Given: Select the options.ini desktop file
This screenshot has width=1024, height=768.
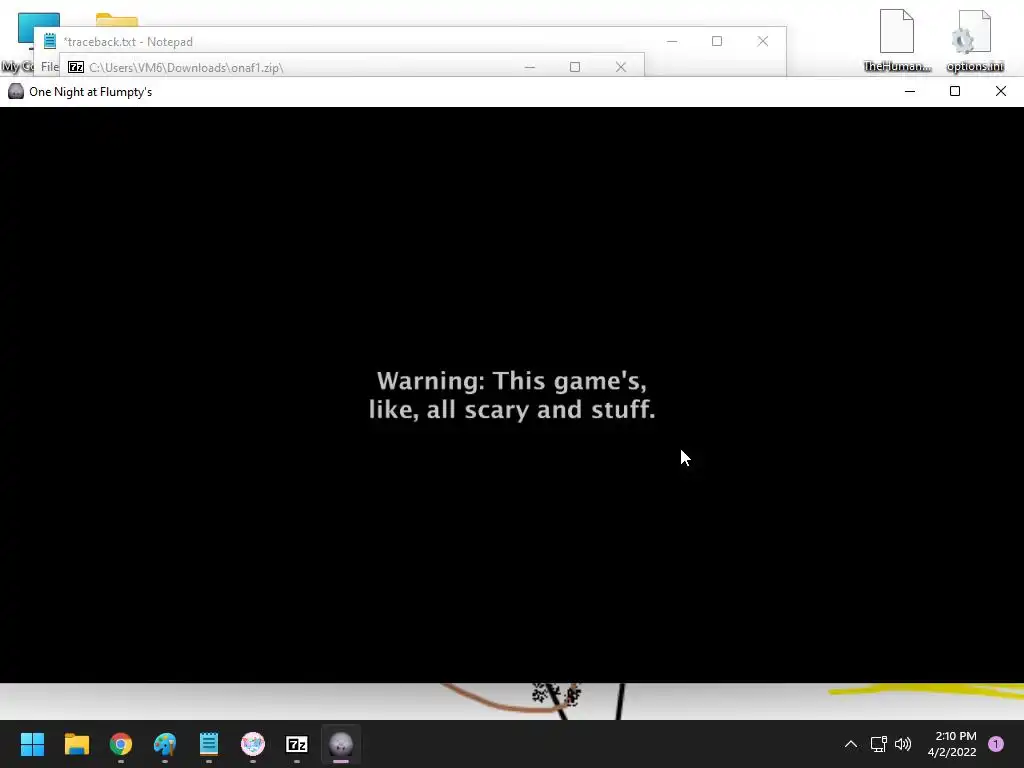Looking at the screenshot, I should pyautogui.click(x=974, y=40).
